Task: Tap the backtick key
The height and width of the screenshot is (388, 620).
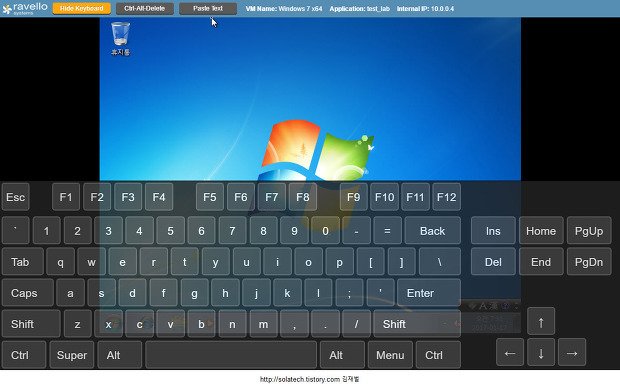Action: (15, 231)
